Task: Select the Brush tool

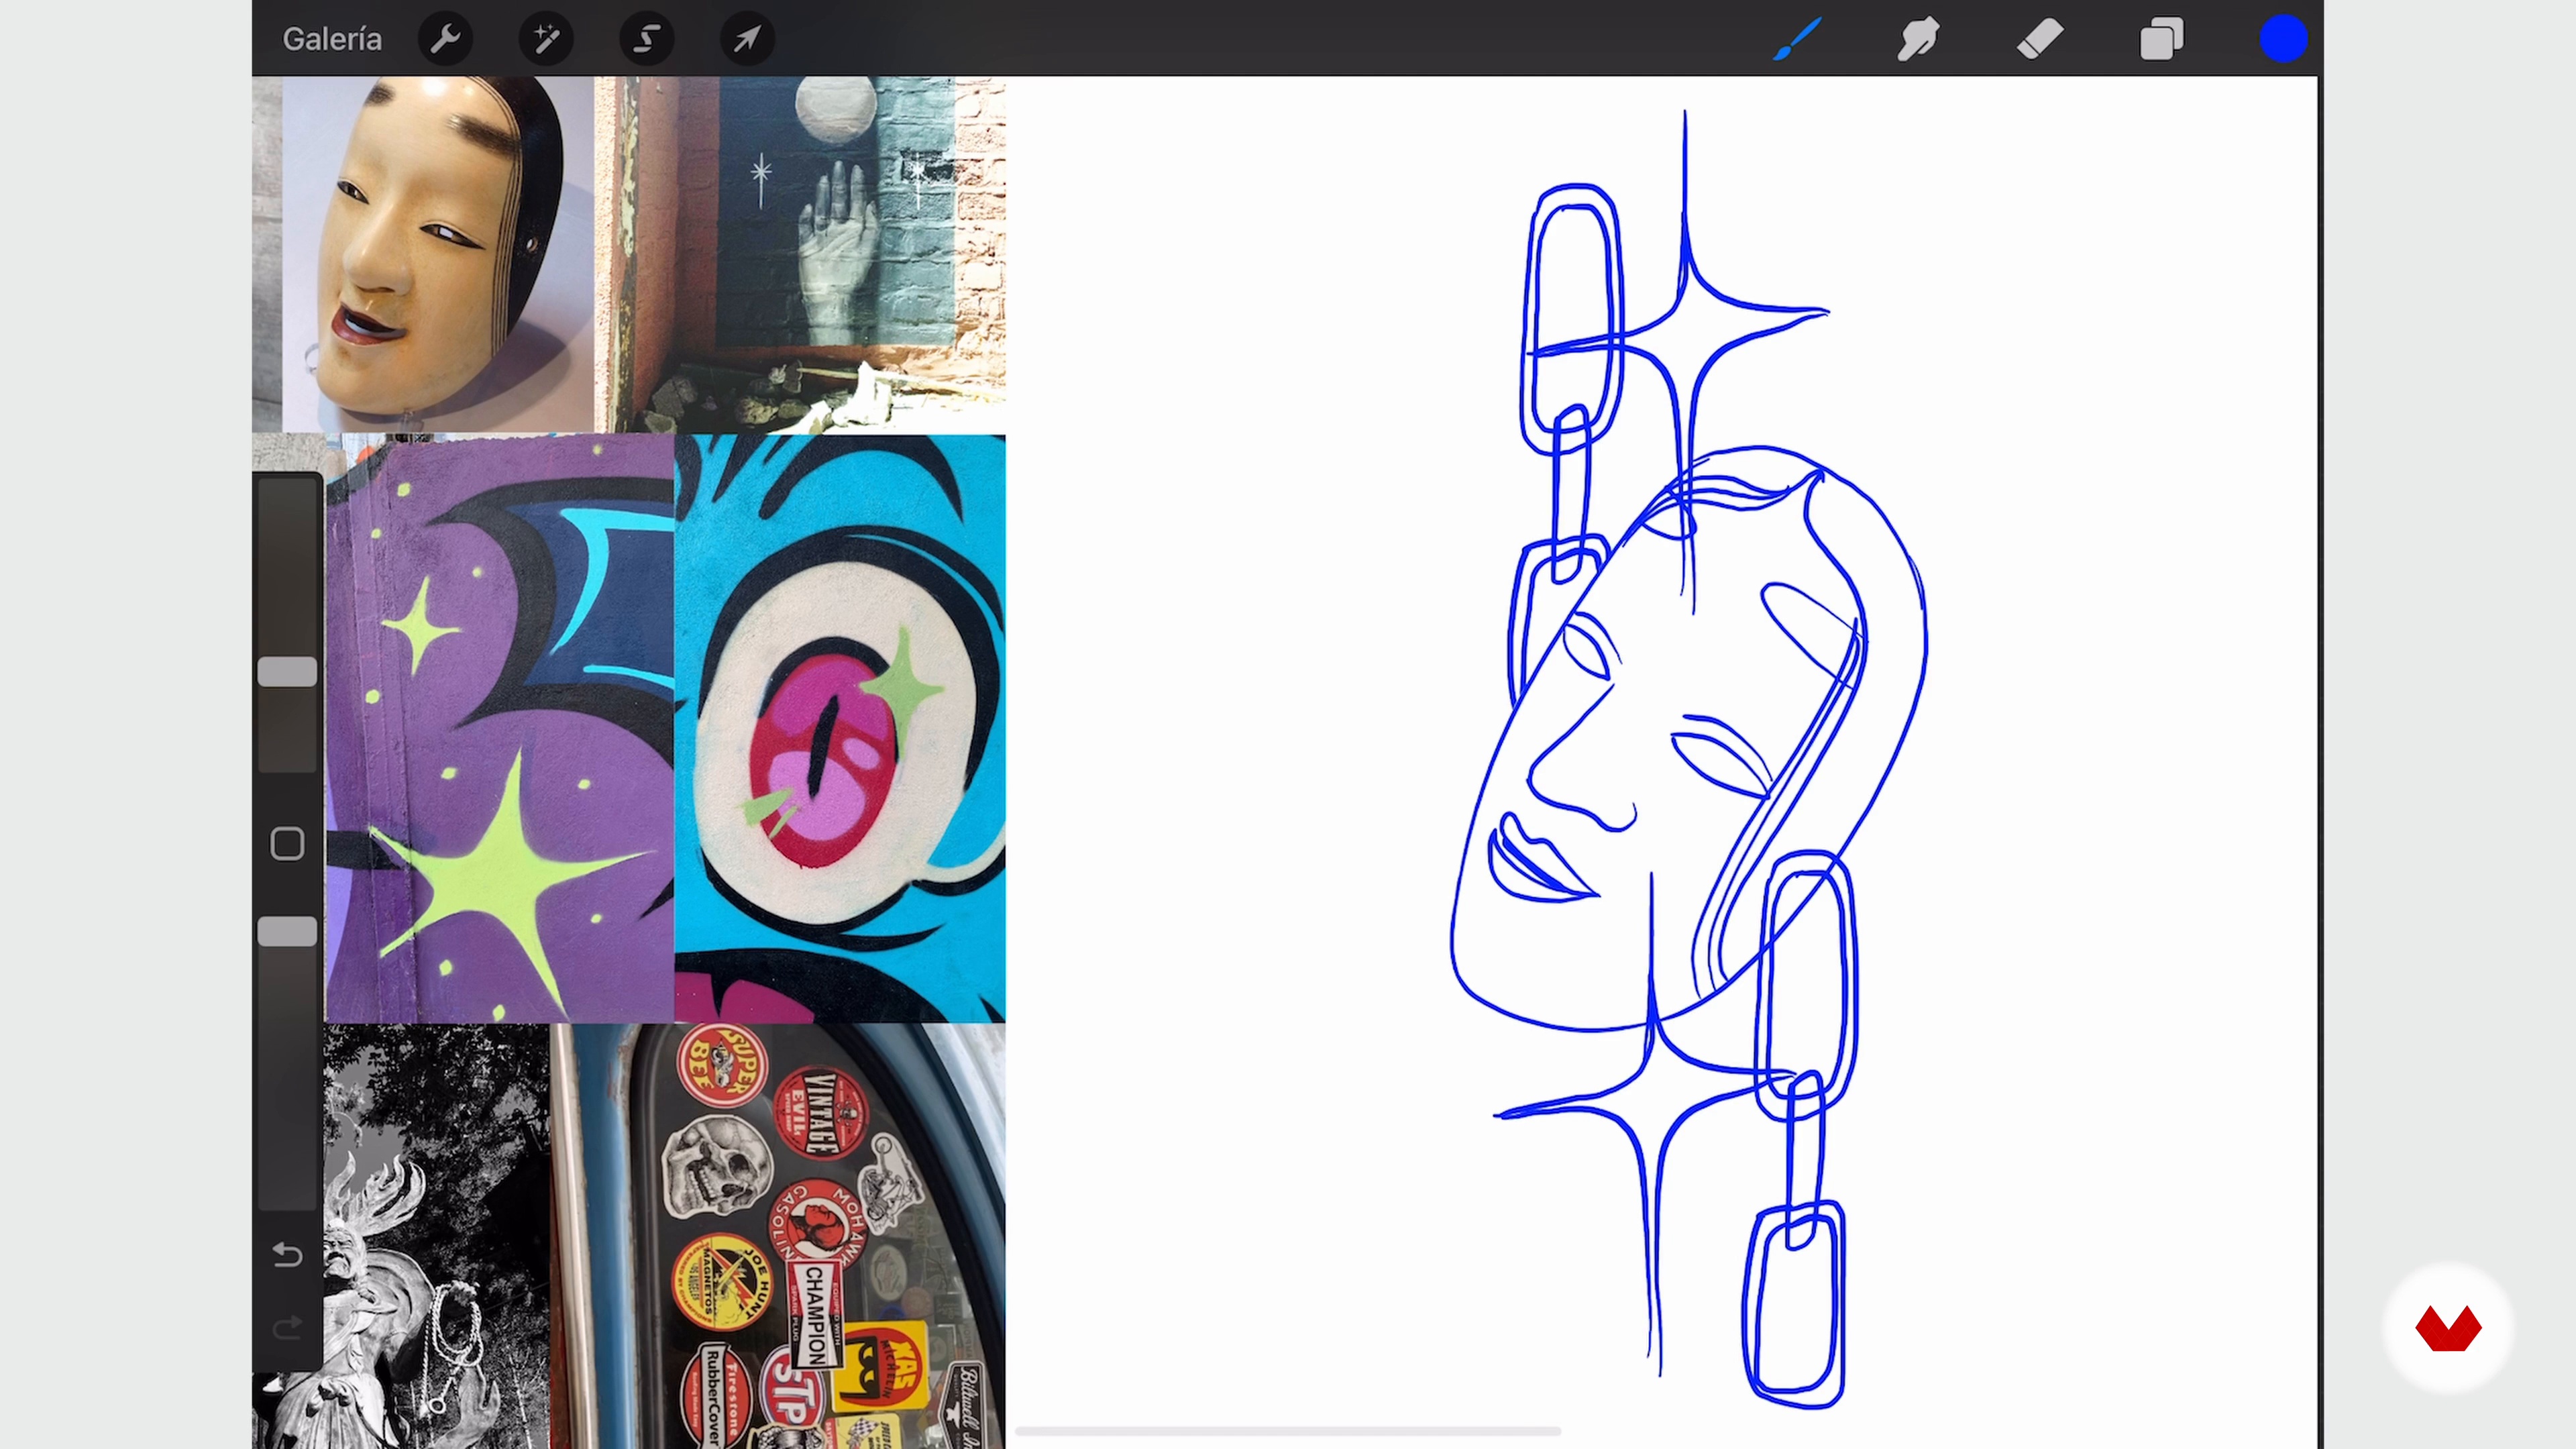Action: (x=1797, y=39)
